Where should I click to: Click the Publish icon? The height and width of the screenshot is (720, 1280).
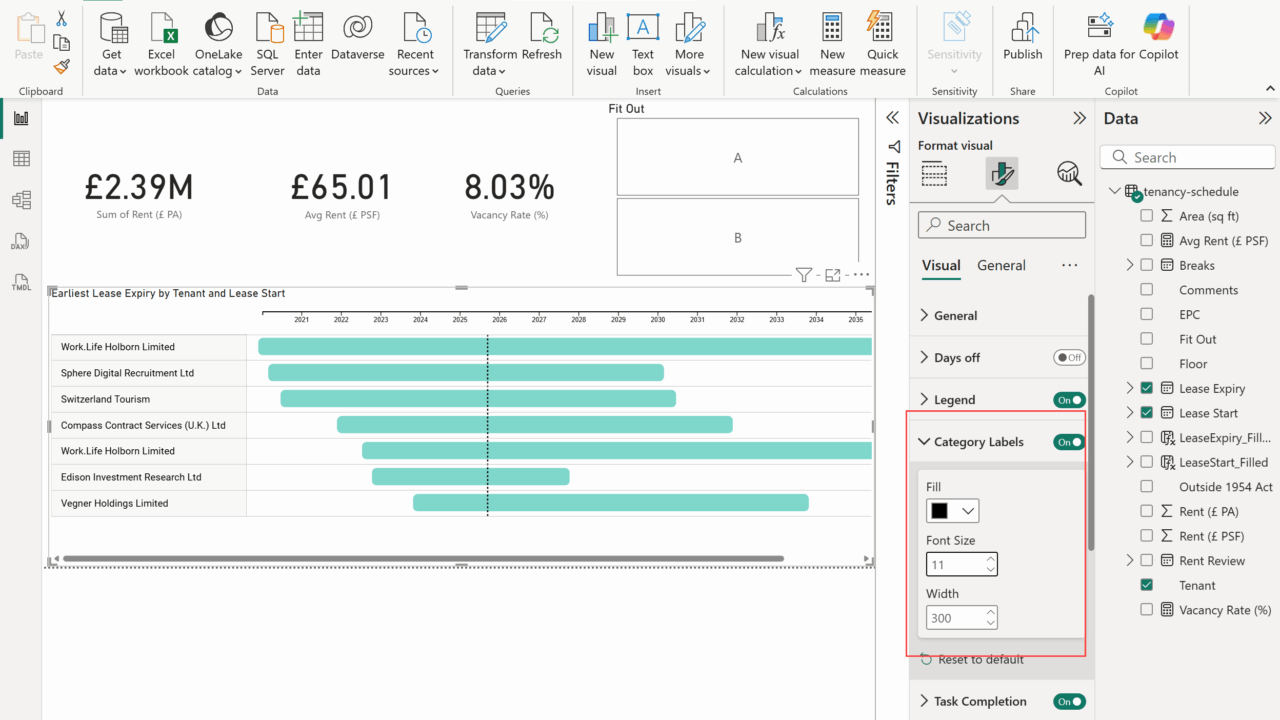(x=1022, y=44)
